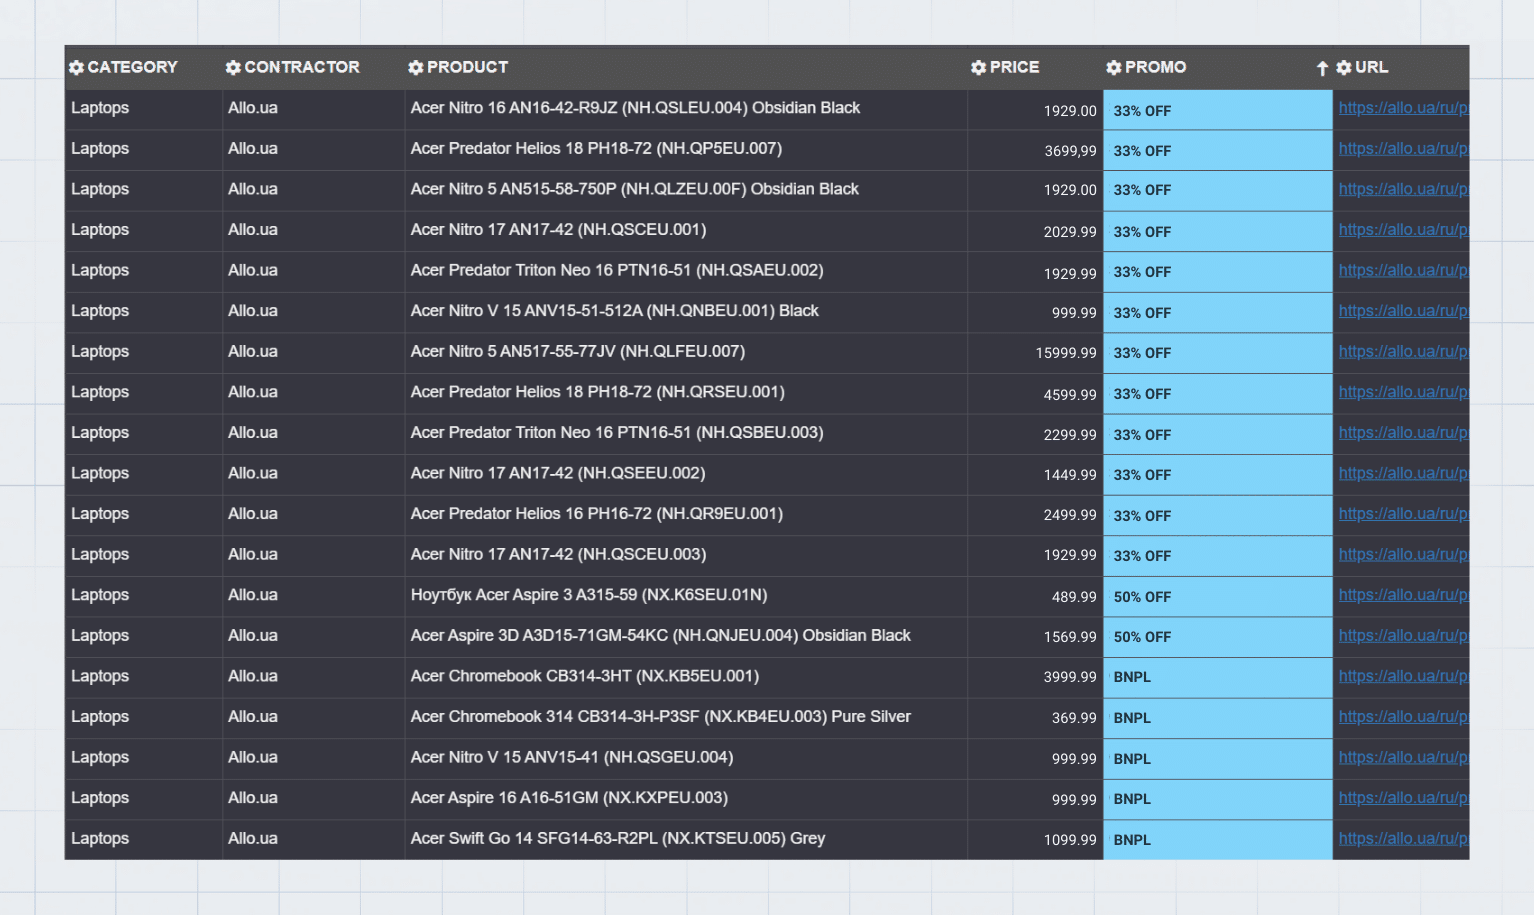The width and height of the screenshot is (1534, 915).
Task: Select 50% OFF promo for Aspire 3 A315-59
Action: tap(1216, 597)
